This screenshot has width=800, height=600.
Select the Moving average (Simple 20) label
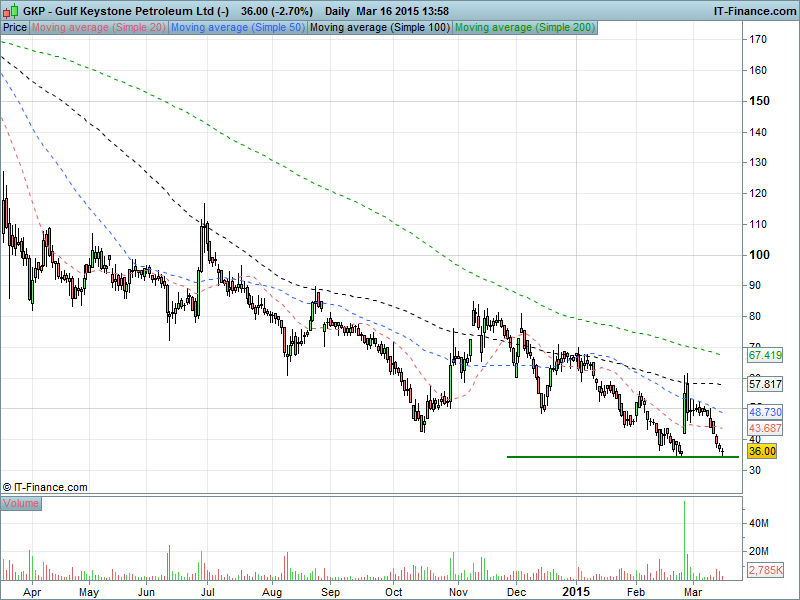click(99, 28)
